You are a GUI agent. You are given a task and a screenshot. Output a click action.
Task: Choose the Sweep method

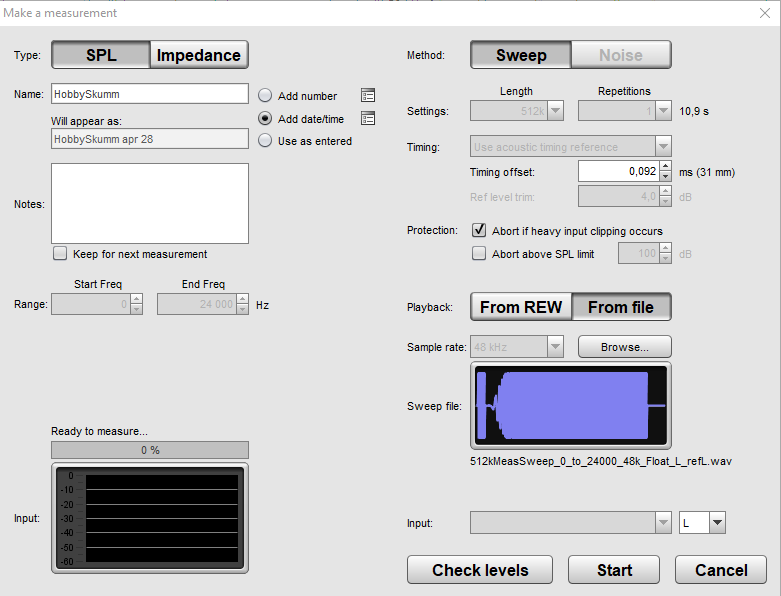[x=521, y=55]
